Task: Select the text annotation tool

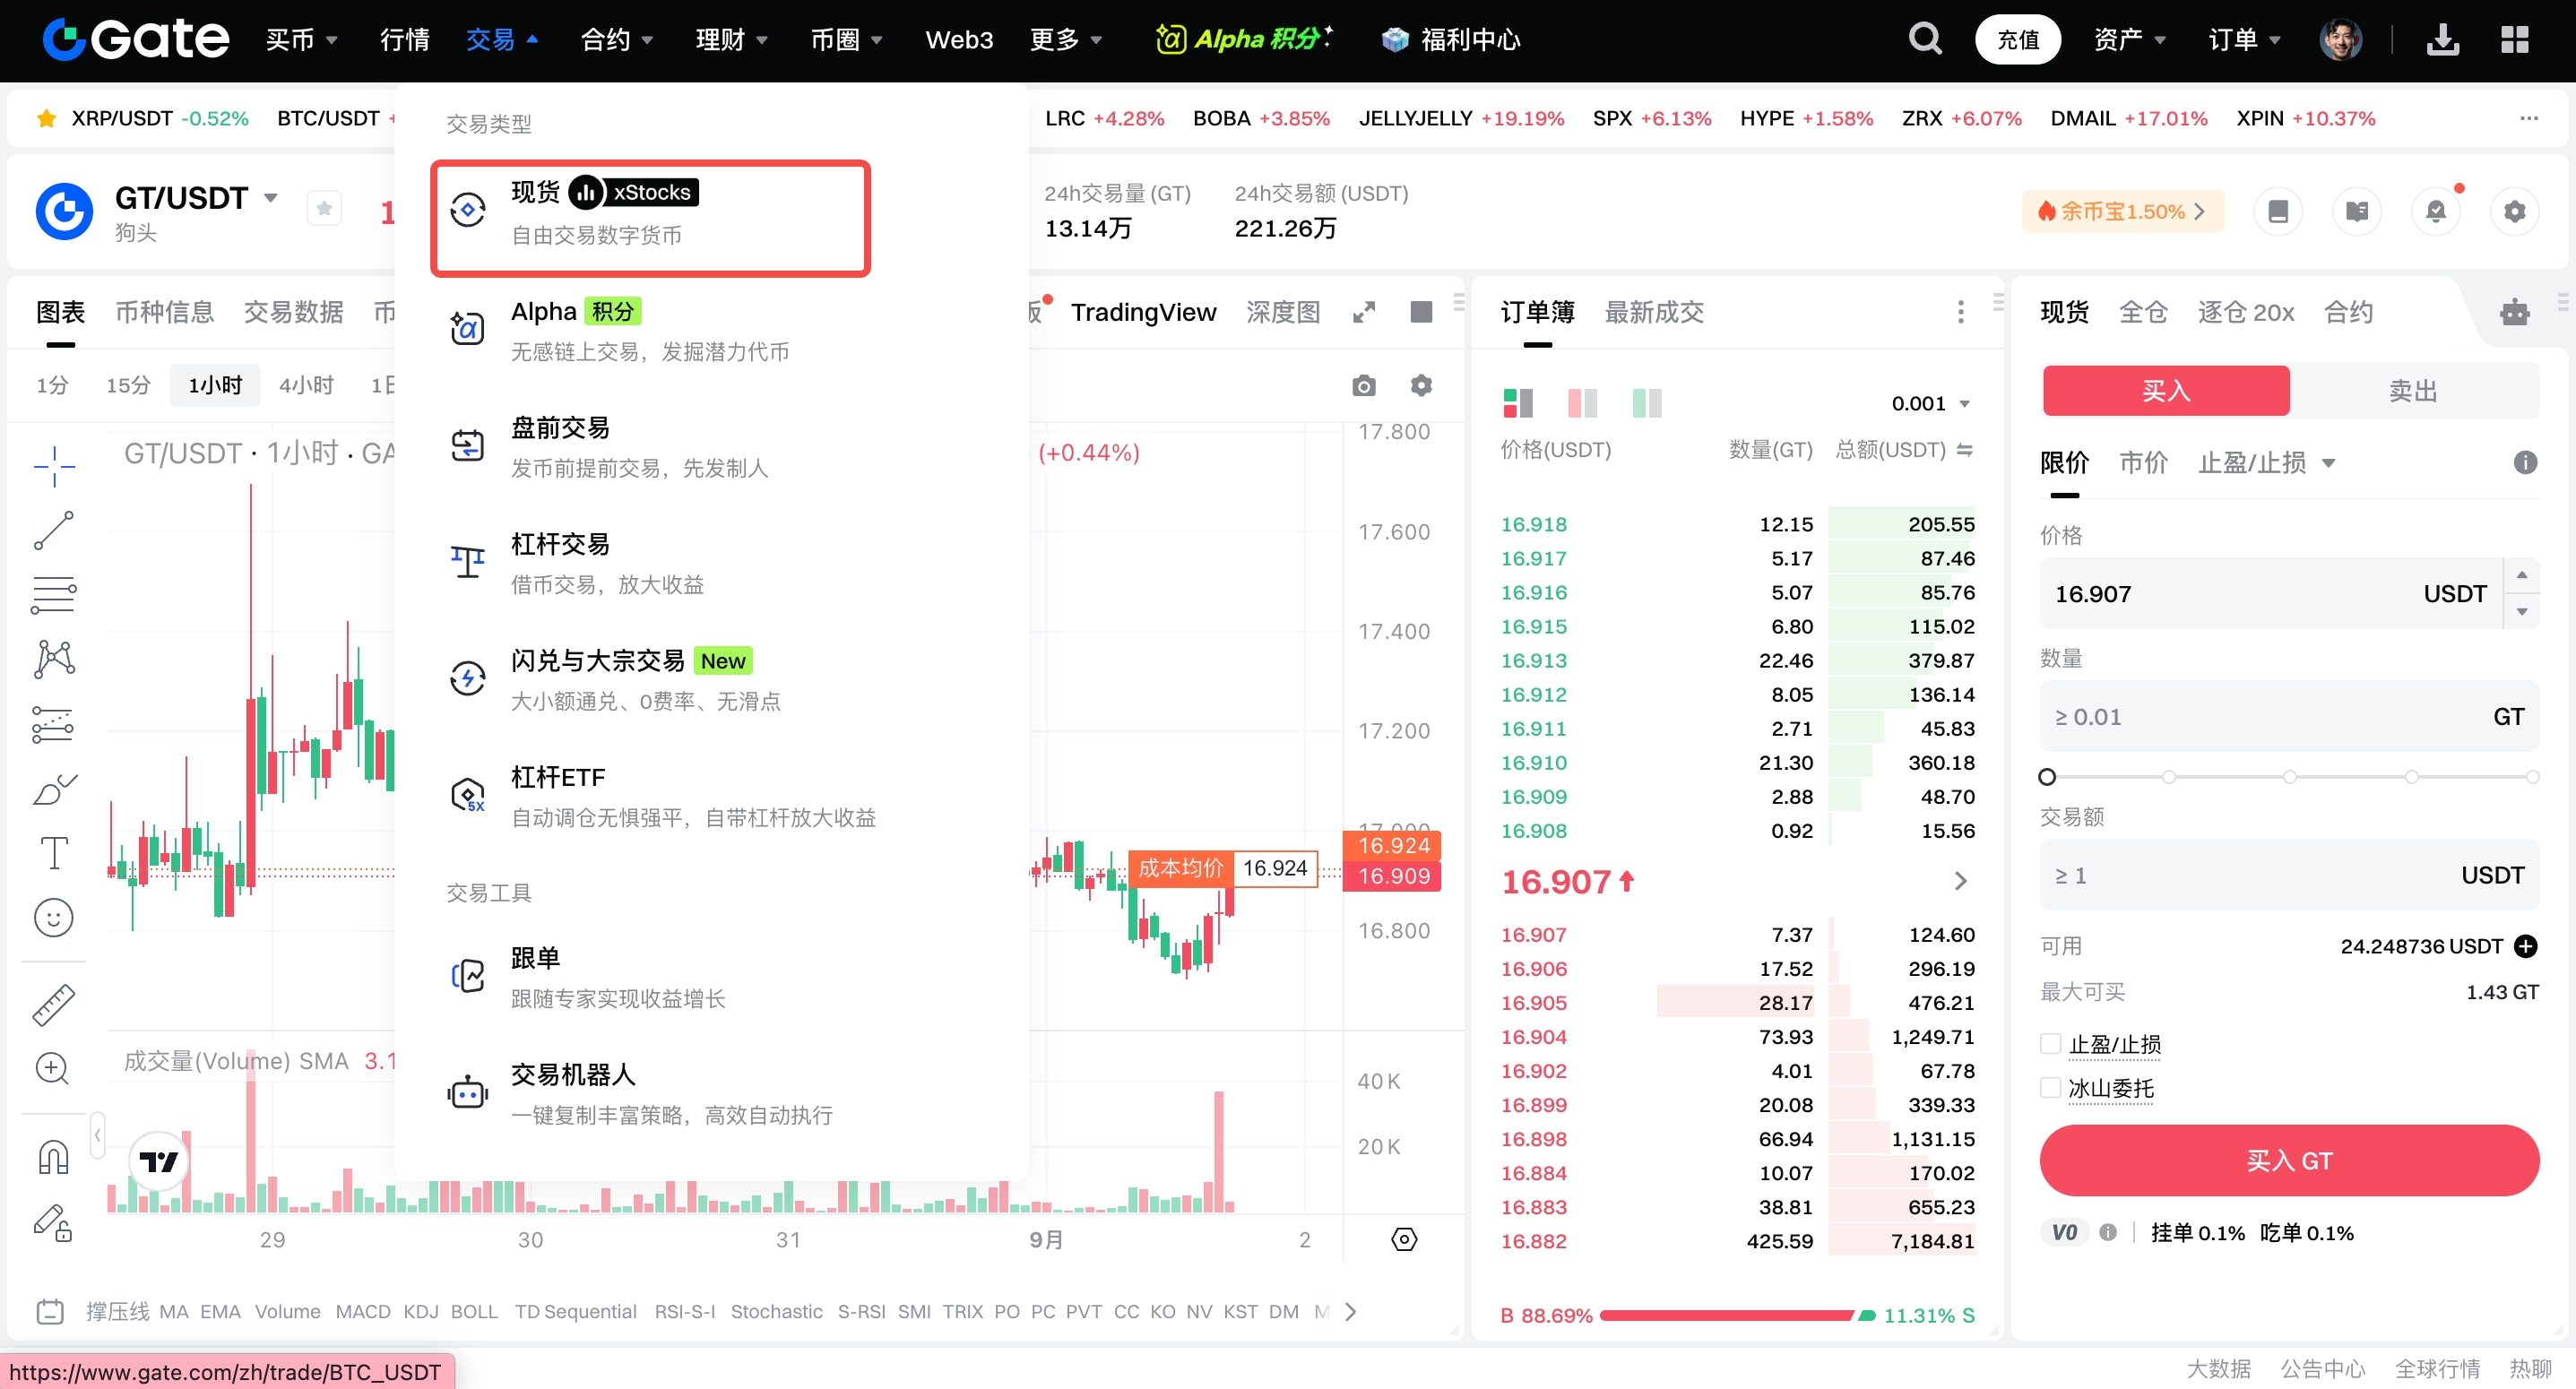Action: tap(54, 853)
